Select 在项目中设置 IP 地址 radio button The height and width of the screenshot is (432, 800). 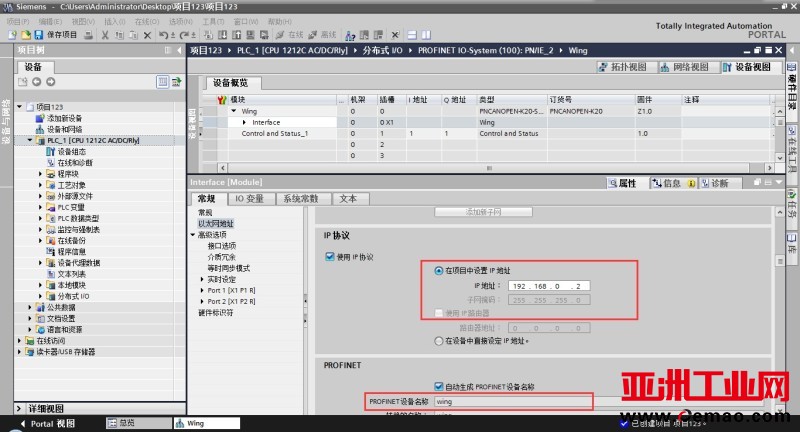pyautogui.click(x=438, y=270)
